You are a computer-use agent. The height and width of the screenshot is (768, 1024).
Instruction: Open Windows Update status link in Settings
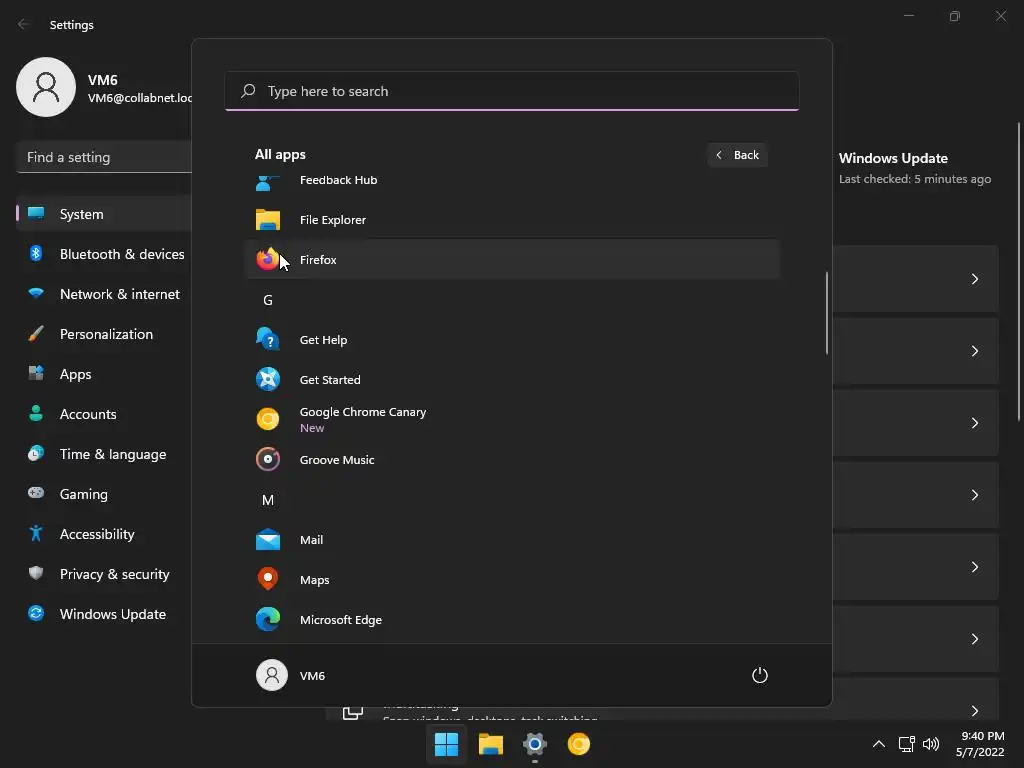[893, 158]
